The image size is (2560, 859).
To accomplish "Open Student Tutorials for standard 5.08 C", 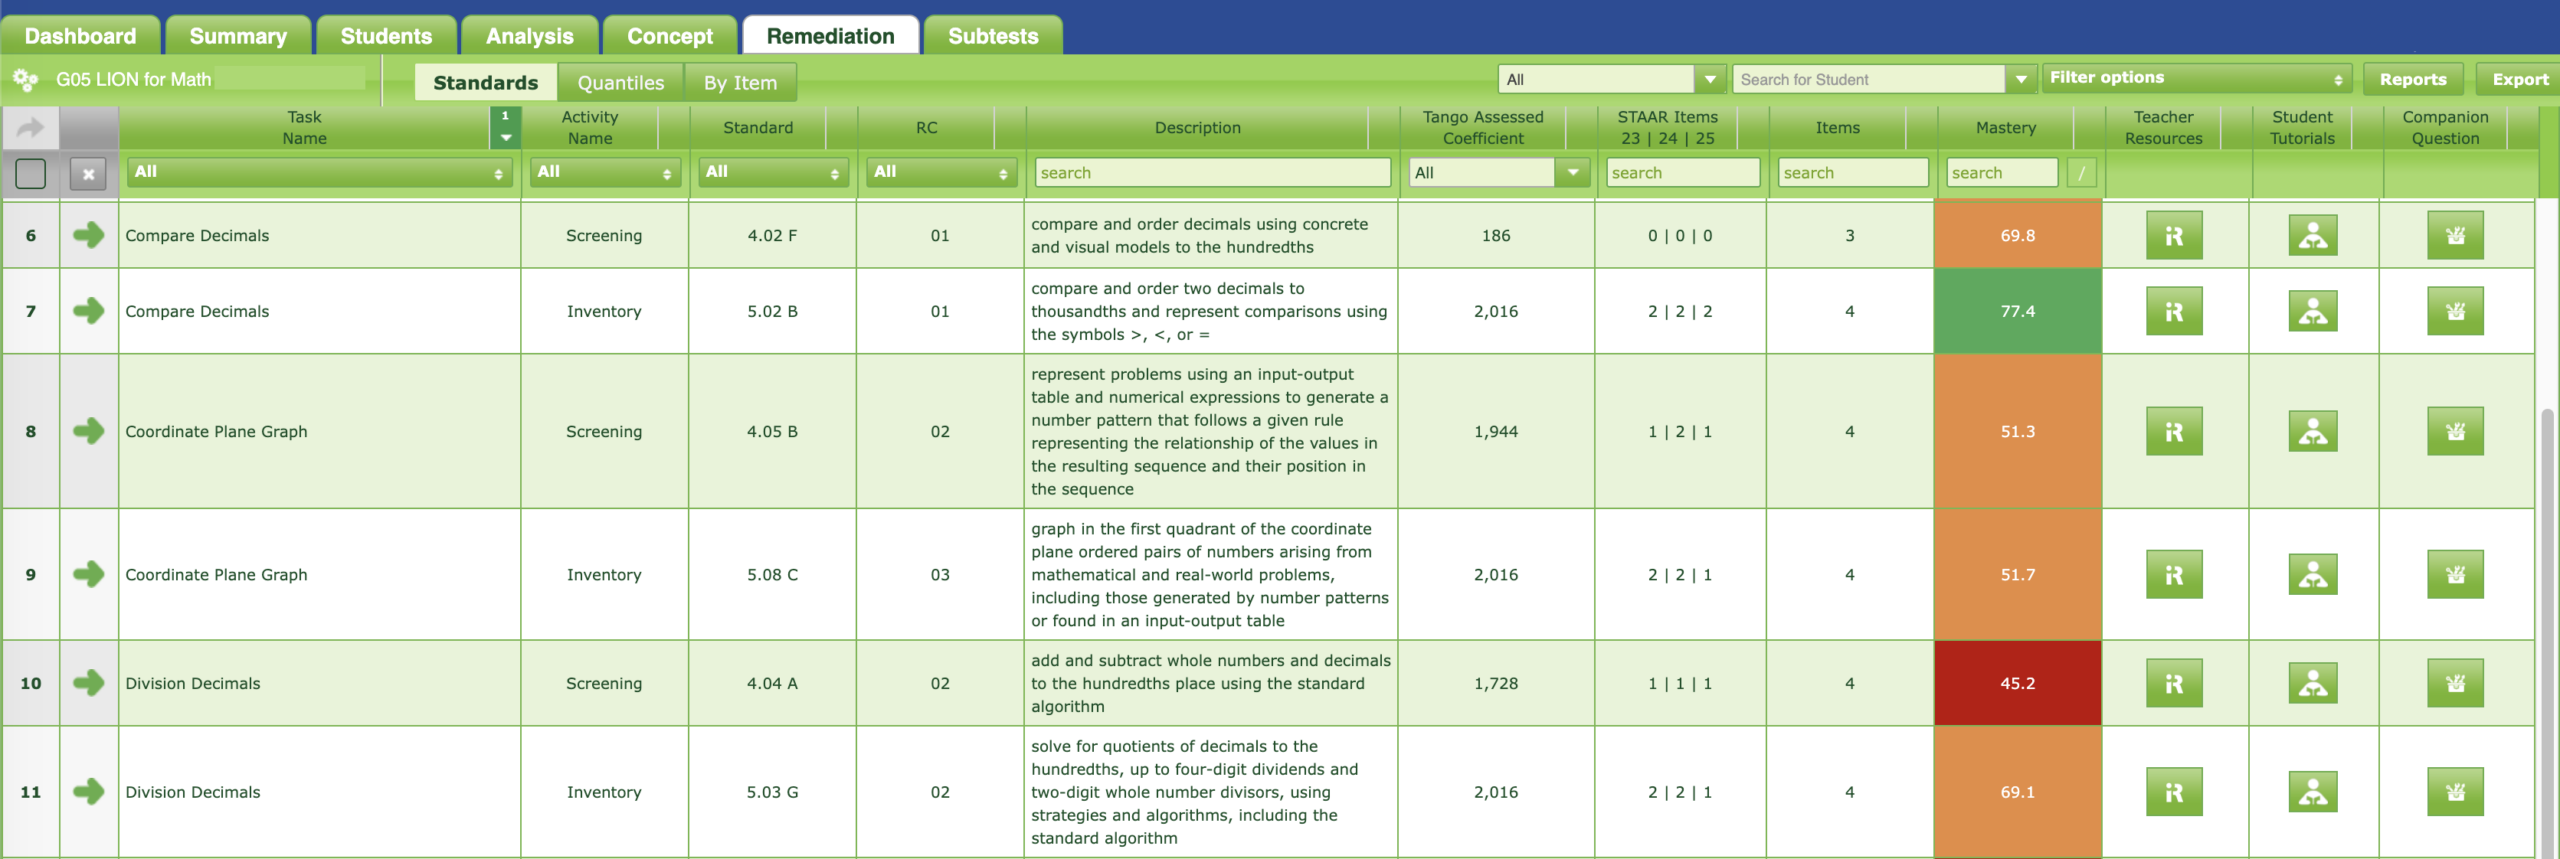I will tap(2313, 575).
